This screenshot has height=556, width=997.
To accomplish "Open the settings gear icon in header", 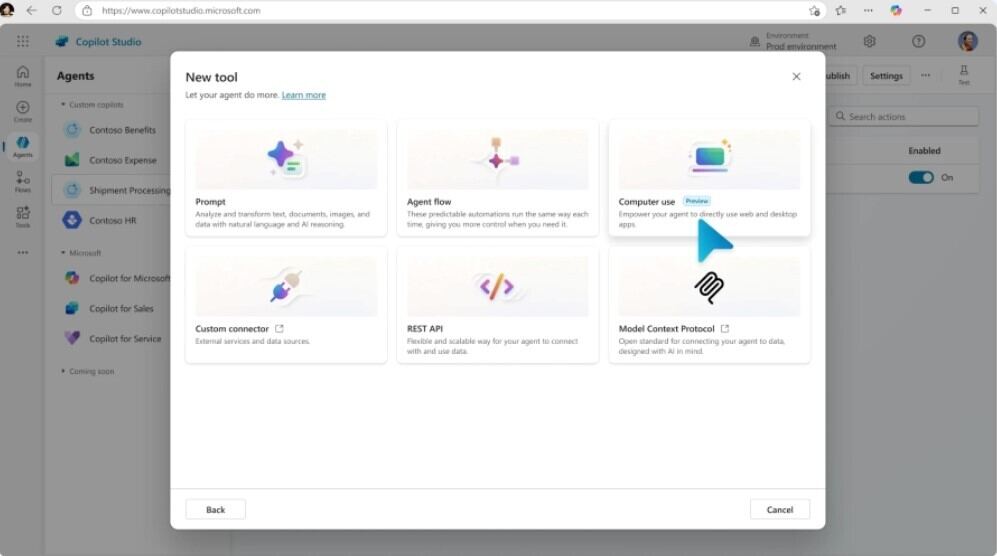I will [x=869, y=41].
